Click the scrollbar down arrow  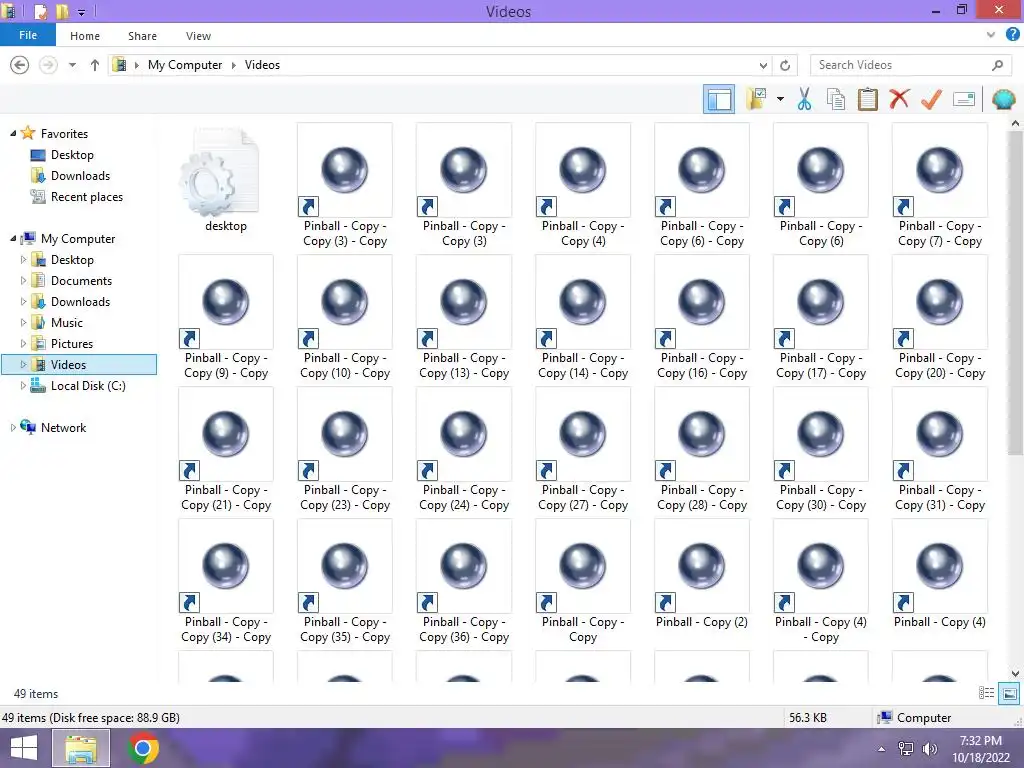coord(1015,673)
